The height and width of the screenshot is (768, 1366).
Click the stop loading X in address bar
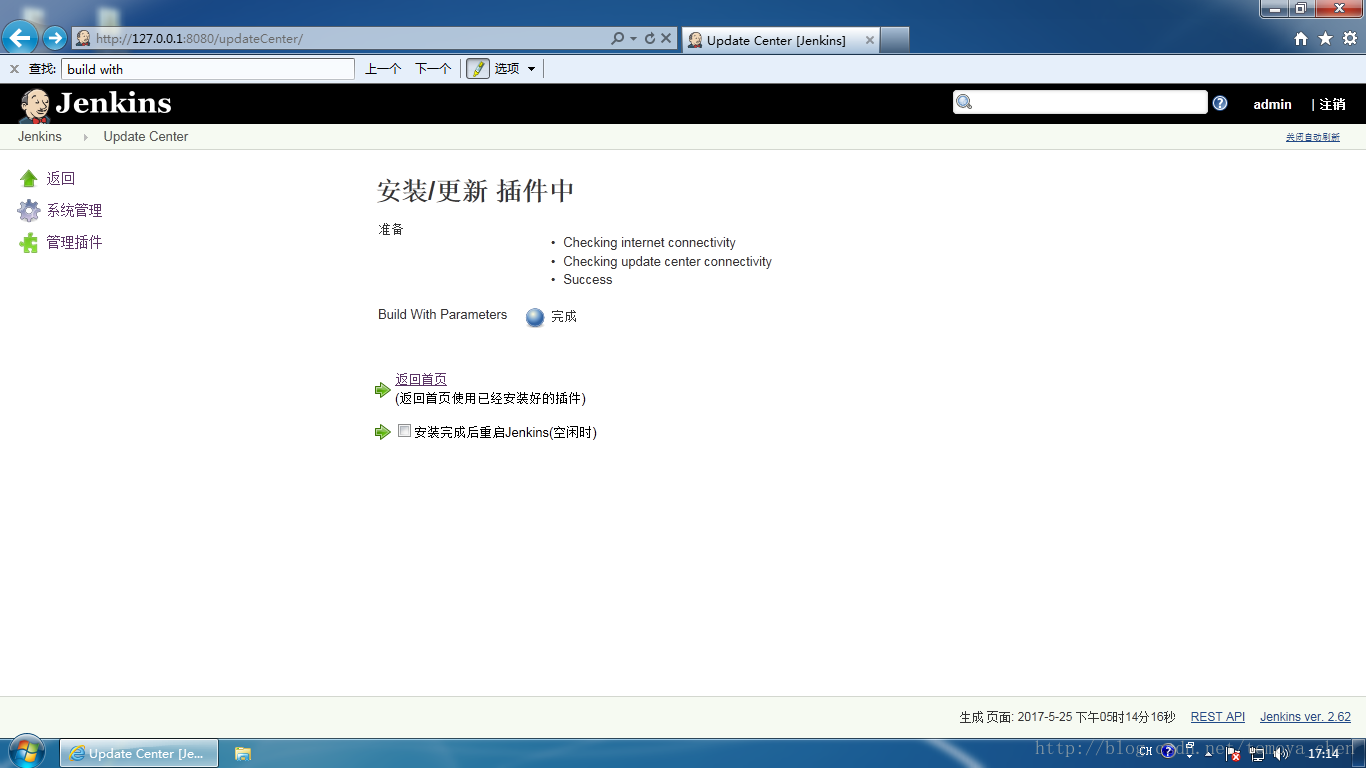pyautogui.click(x=666, y=38)
